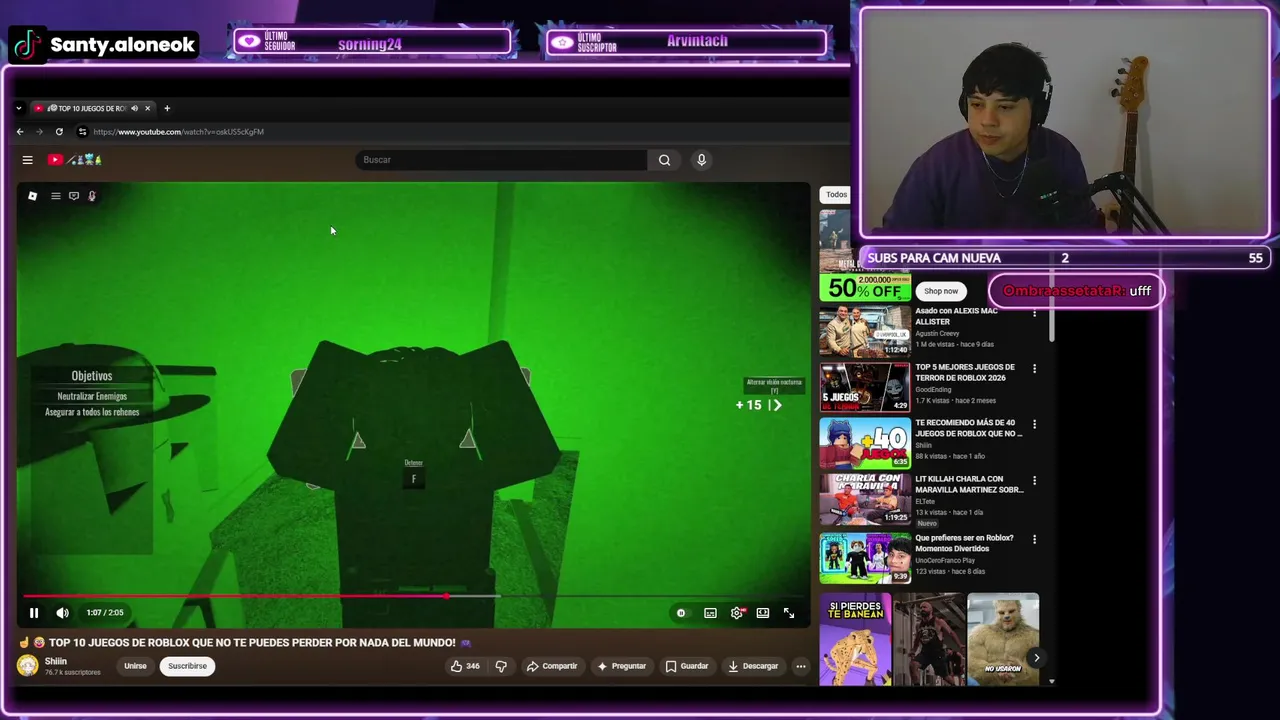Image resolution: width=1280 pixels, height=720 pixels.
Task: Click the Preguntar button
Action: coord(621,666)
